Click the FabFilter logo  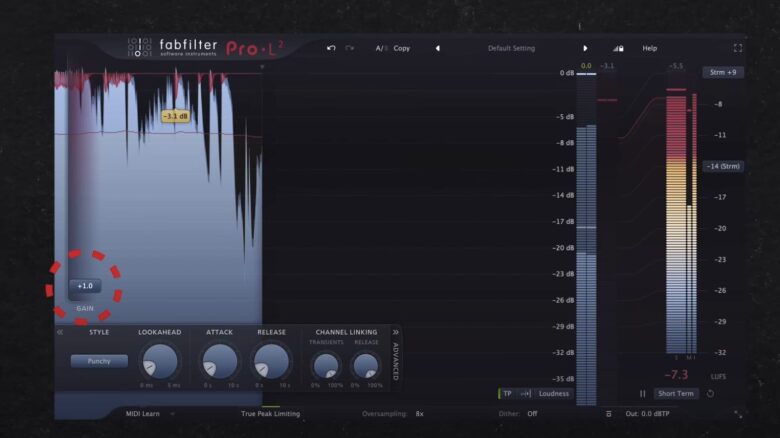173,48
